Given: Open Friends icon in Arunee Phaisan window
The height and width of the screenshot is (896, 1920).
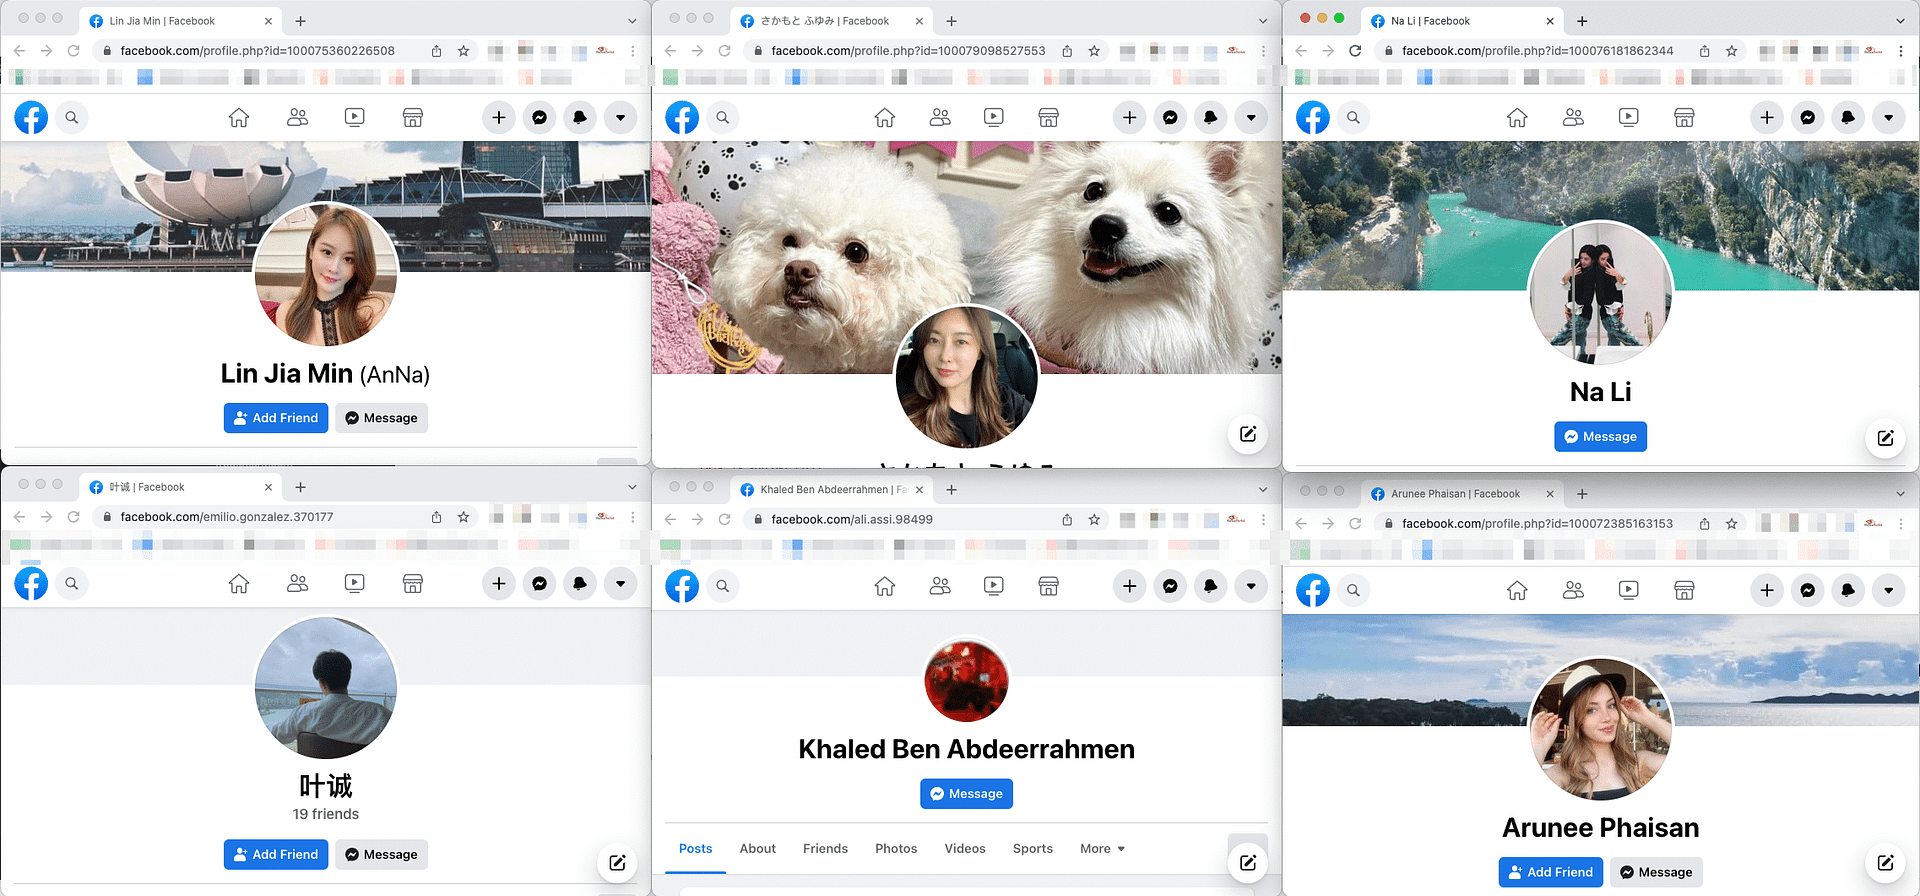Looking at the screenshot, I should 1573,591.
